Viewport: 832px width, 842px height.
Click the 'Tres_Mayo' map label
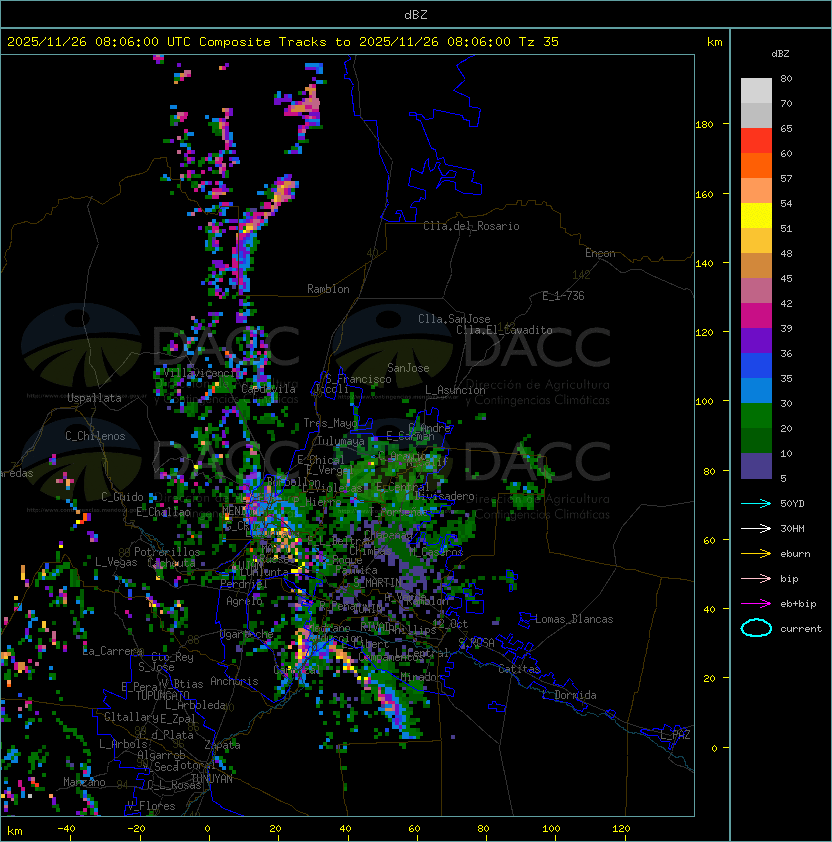coord(330,423)
